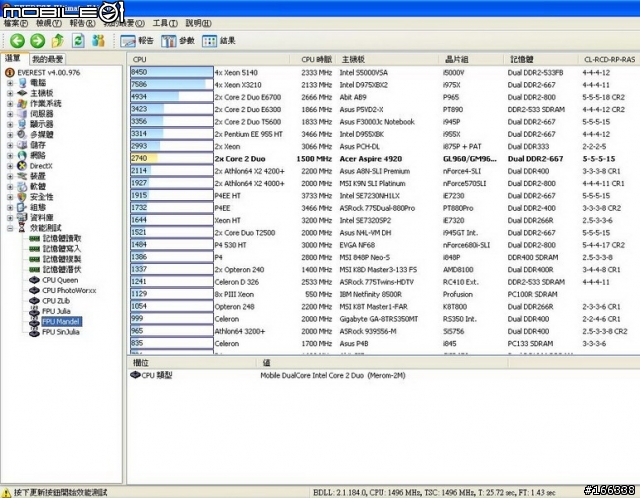The height and width of the screenshot is (498, 640).
Task: Expand the 電腦 tree node
Action: point(10,83)
